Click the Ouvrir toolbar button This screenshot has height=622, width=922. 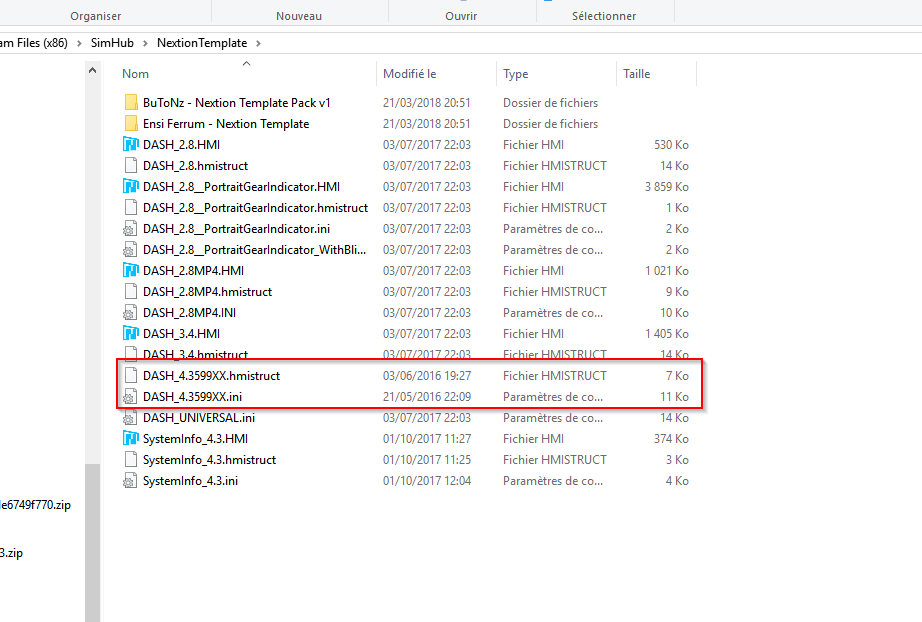[x=460, y=16]
